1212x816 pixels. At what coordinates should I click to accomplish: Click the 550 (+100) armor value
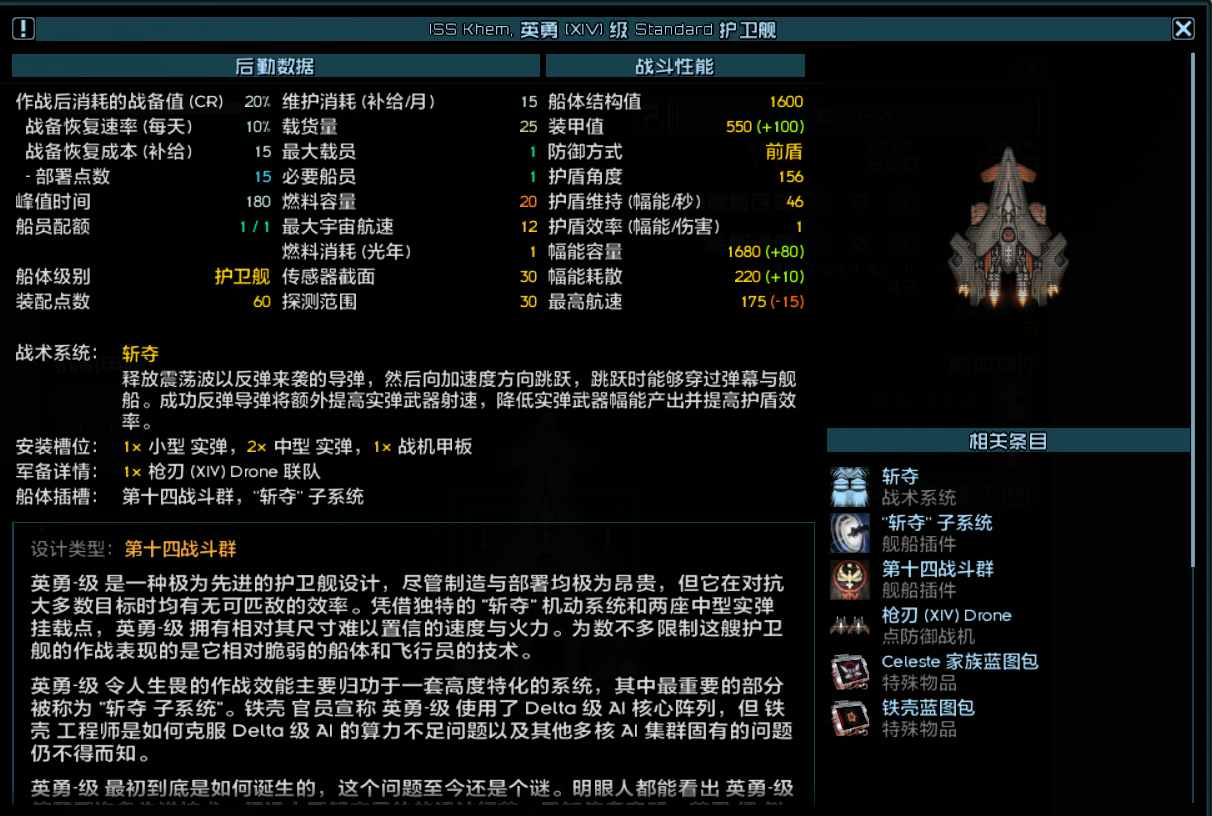point(765,127)
